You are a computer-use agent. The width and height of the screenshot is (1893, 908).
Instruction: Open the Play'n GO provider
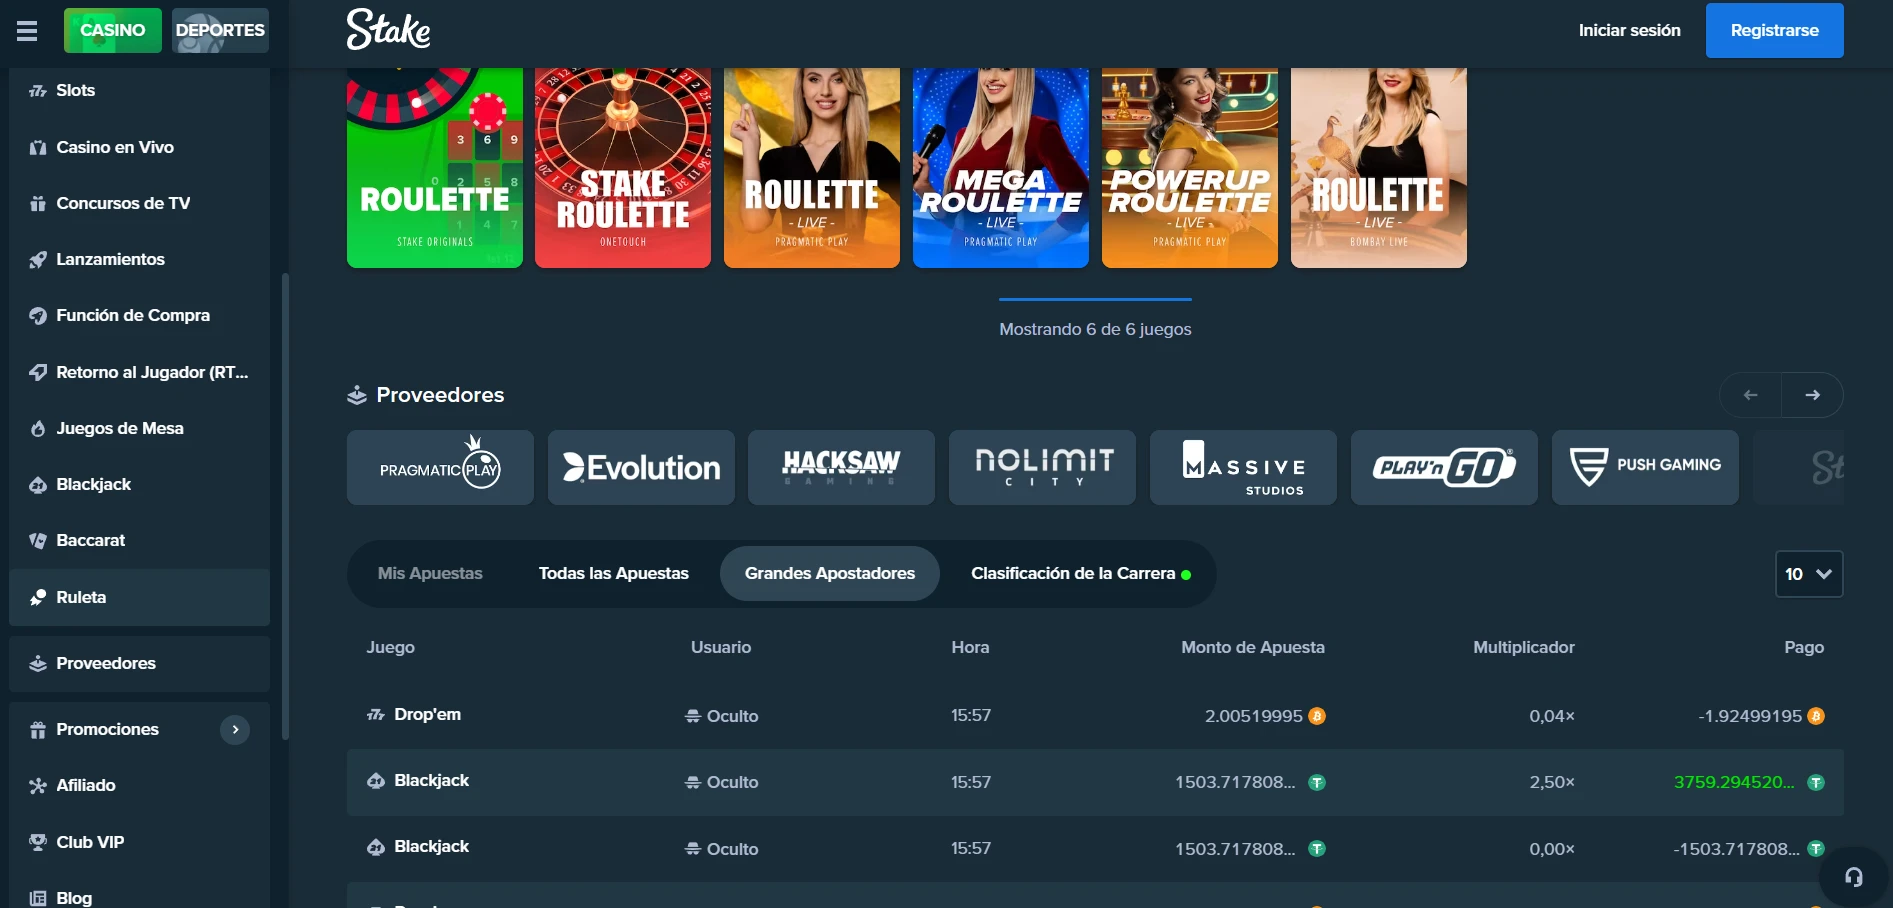pos(1444,468)
